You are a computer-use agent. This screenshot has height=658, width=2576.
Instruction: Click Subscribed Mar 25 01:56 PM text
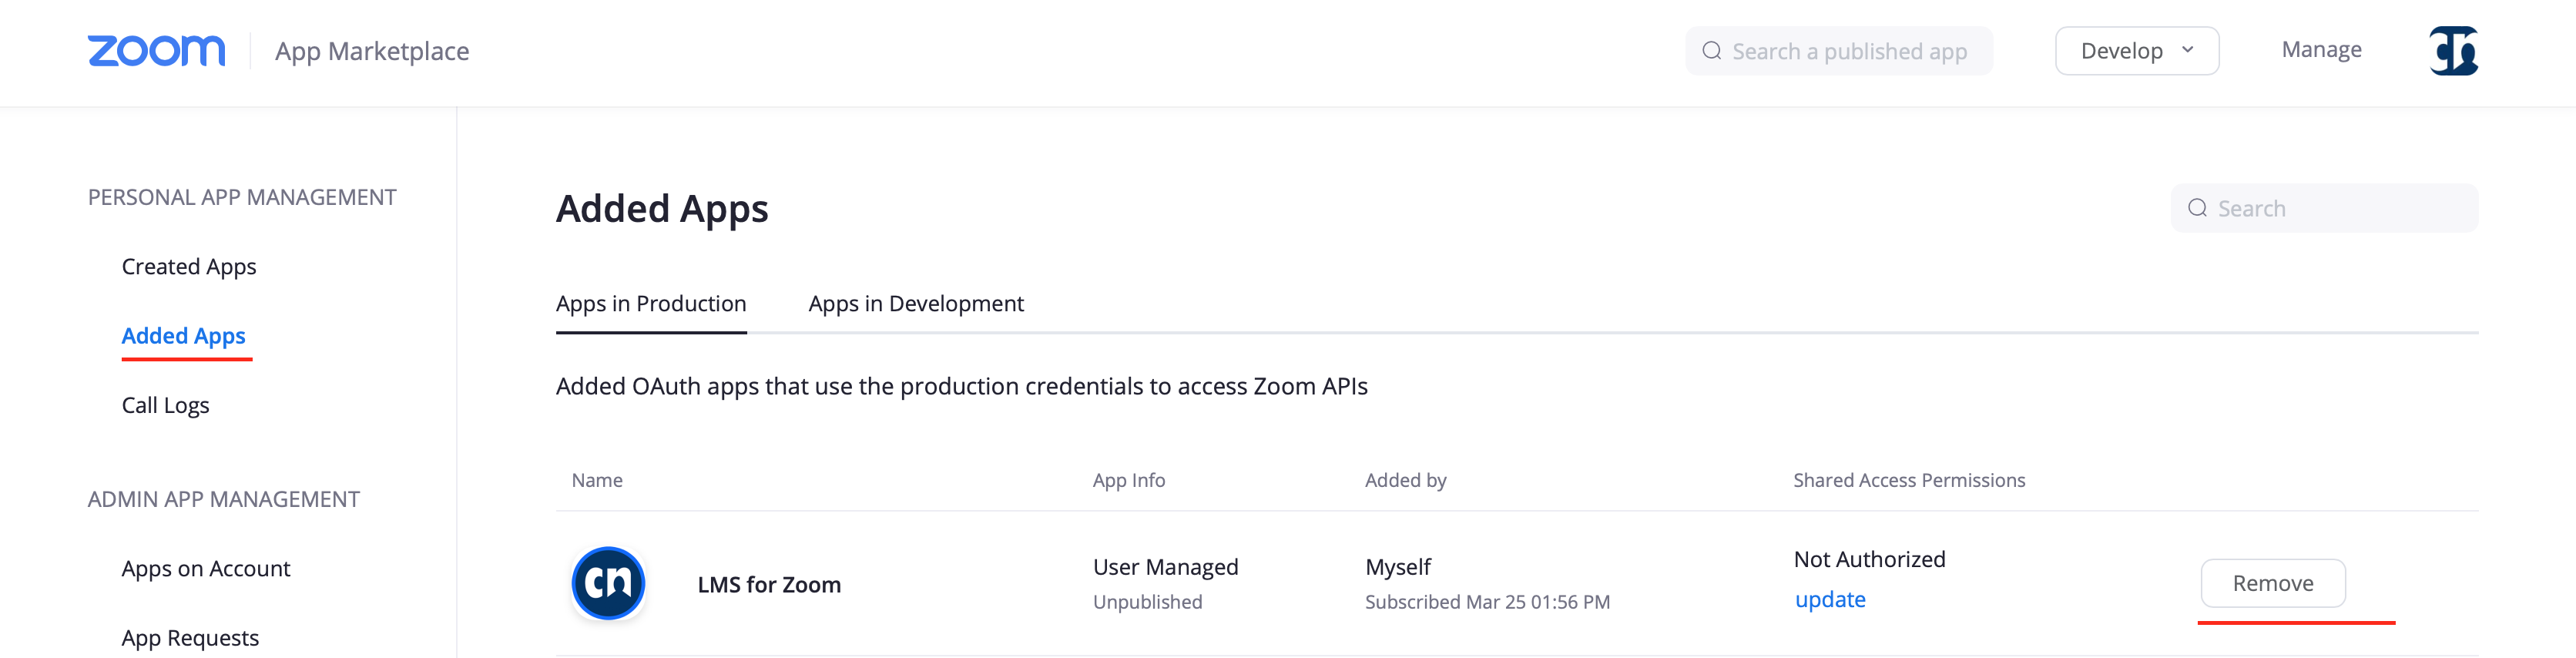click(x=1487, y=602)
